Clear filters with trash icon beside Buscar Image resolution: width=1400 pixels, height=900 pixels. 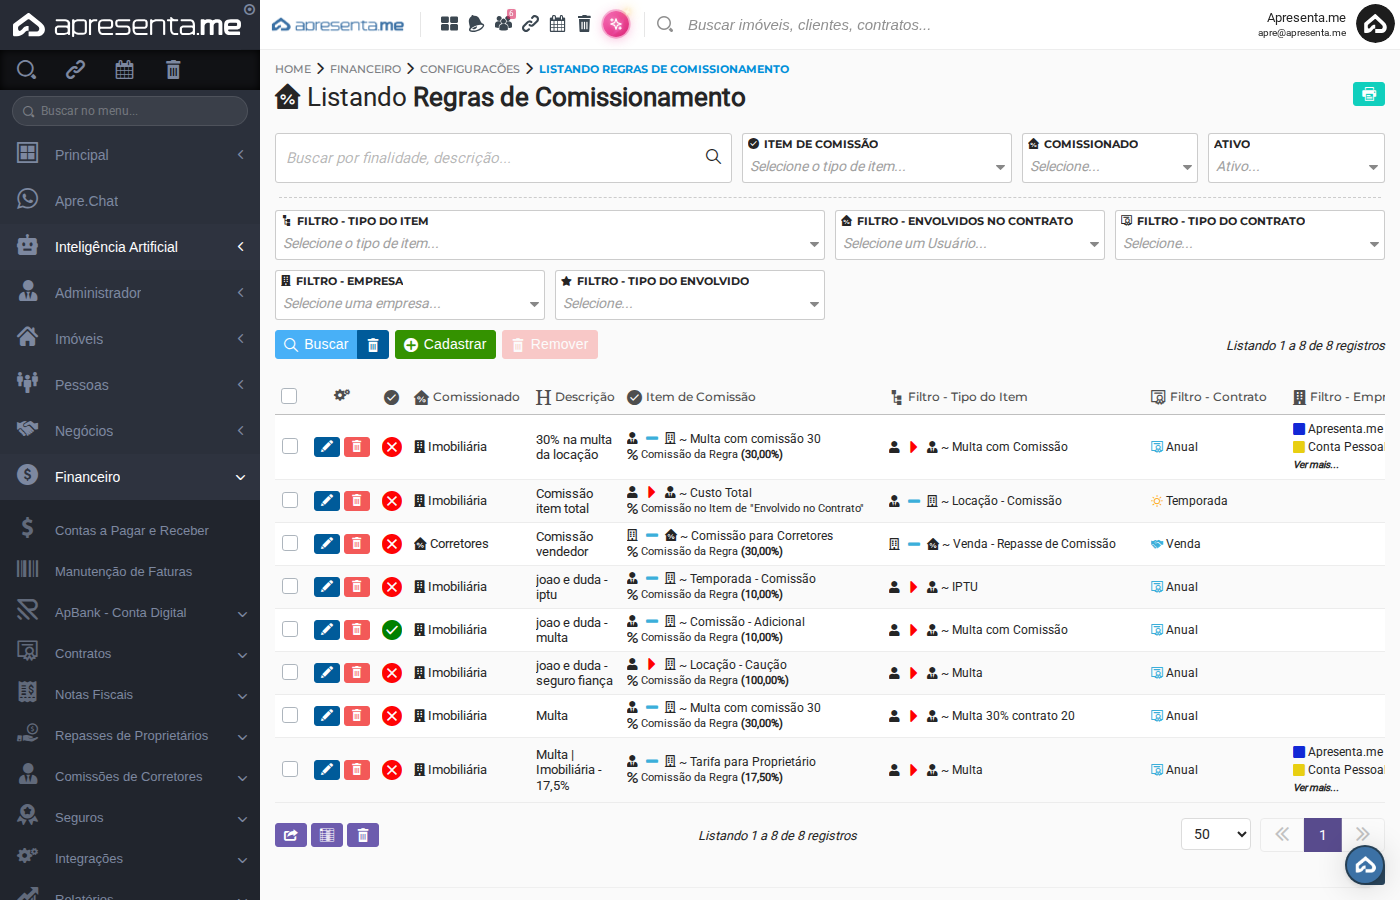point(373,344)
